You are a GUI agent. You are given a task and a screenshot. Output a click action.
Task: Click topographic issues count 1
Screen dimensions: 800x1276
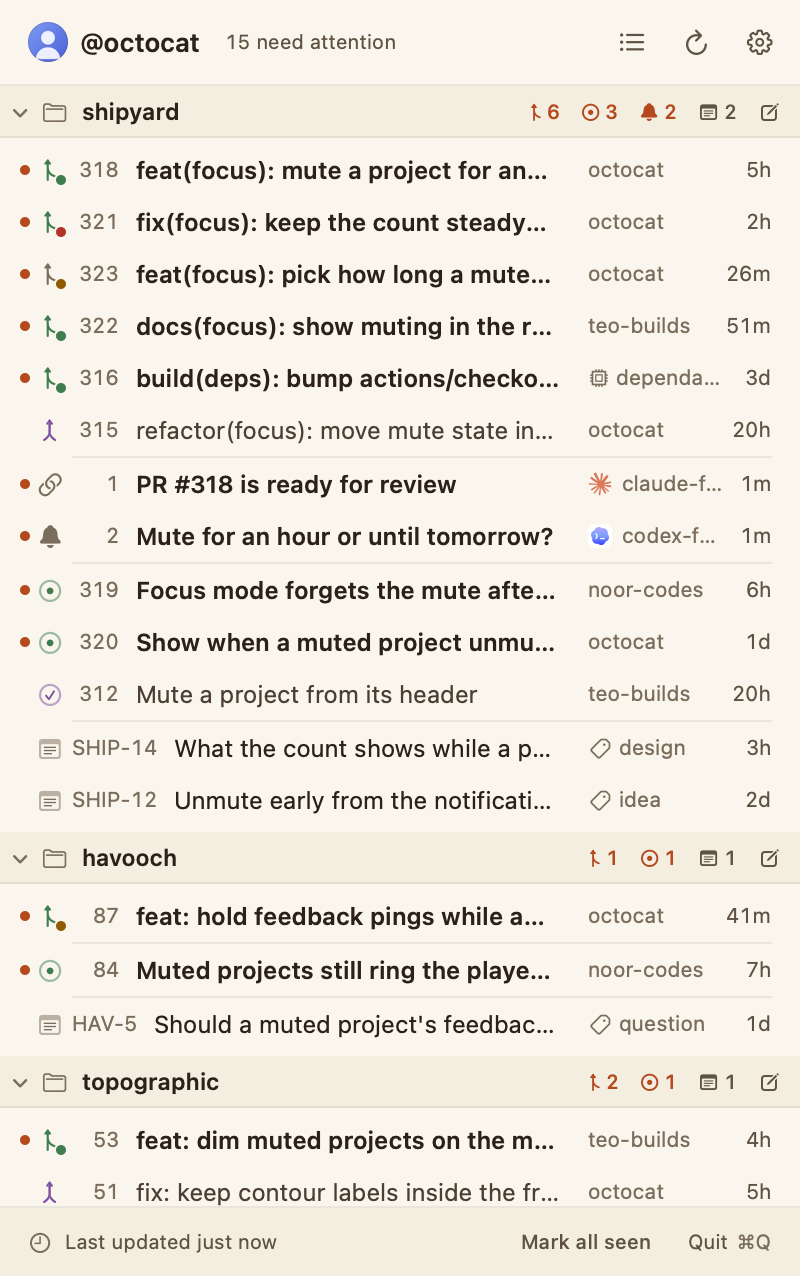coord(658,1082)
